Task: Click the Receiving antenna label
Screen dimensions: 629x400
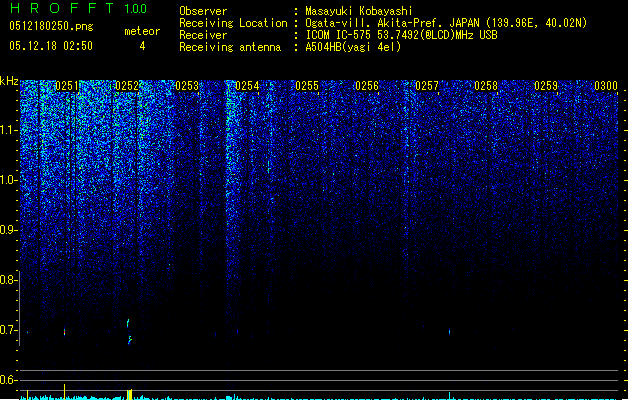Action: [230, 47]
